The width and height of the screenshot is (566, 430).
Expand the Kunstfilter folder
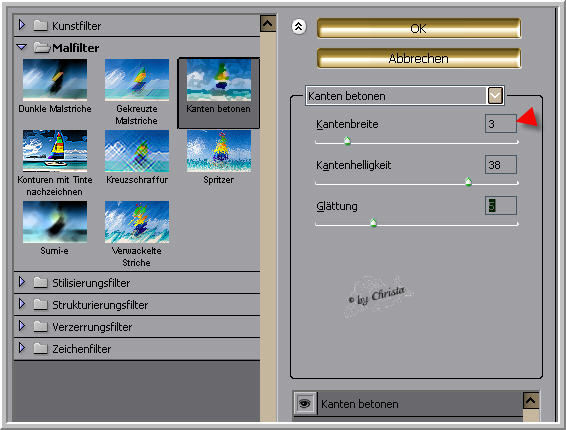click(x=22, y=25)
